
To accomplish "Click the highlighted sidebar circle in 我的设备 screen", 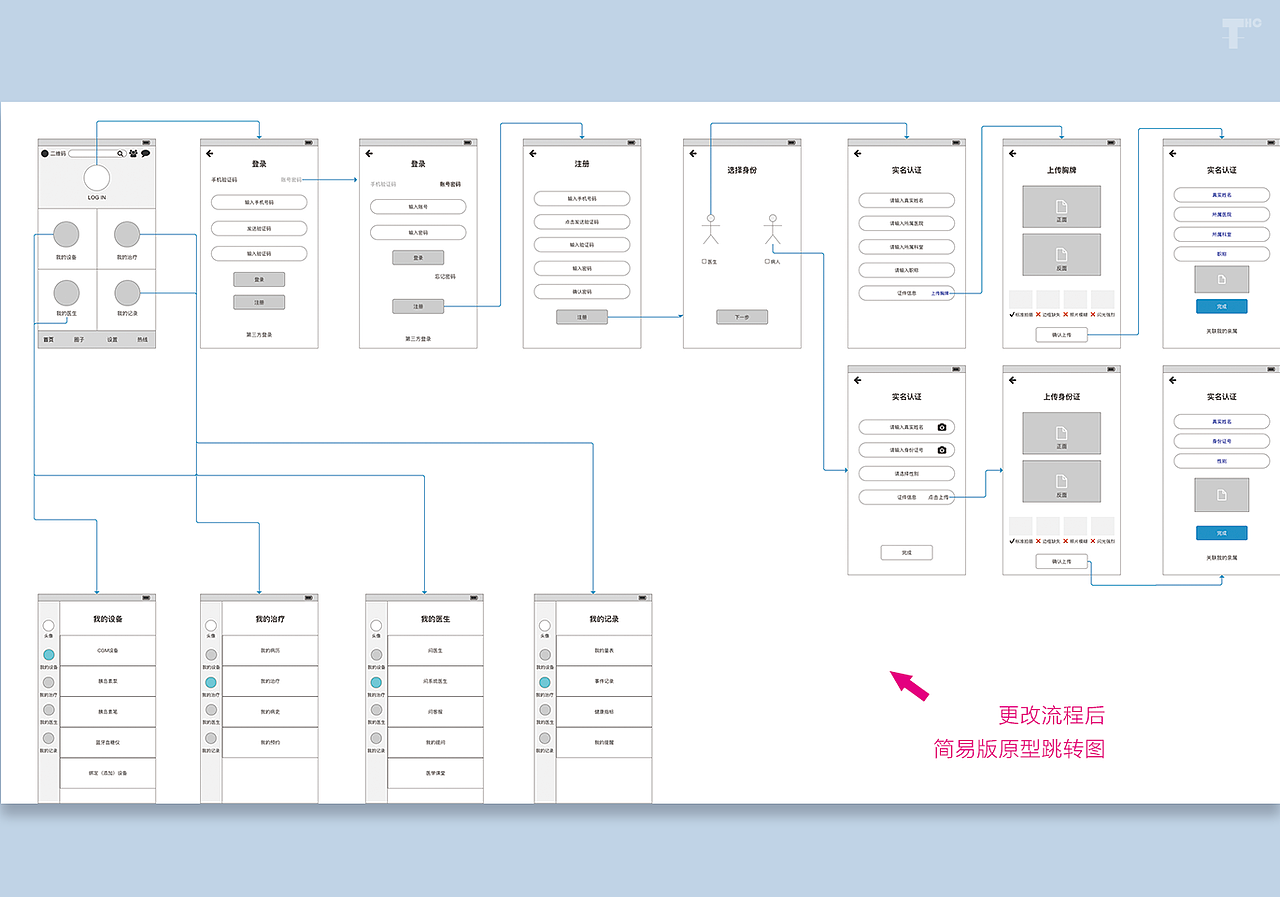I will pos(49,655).
